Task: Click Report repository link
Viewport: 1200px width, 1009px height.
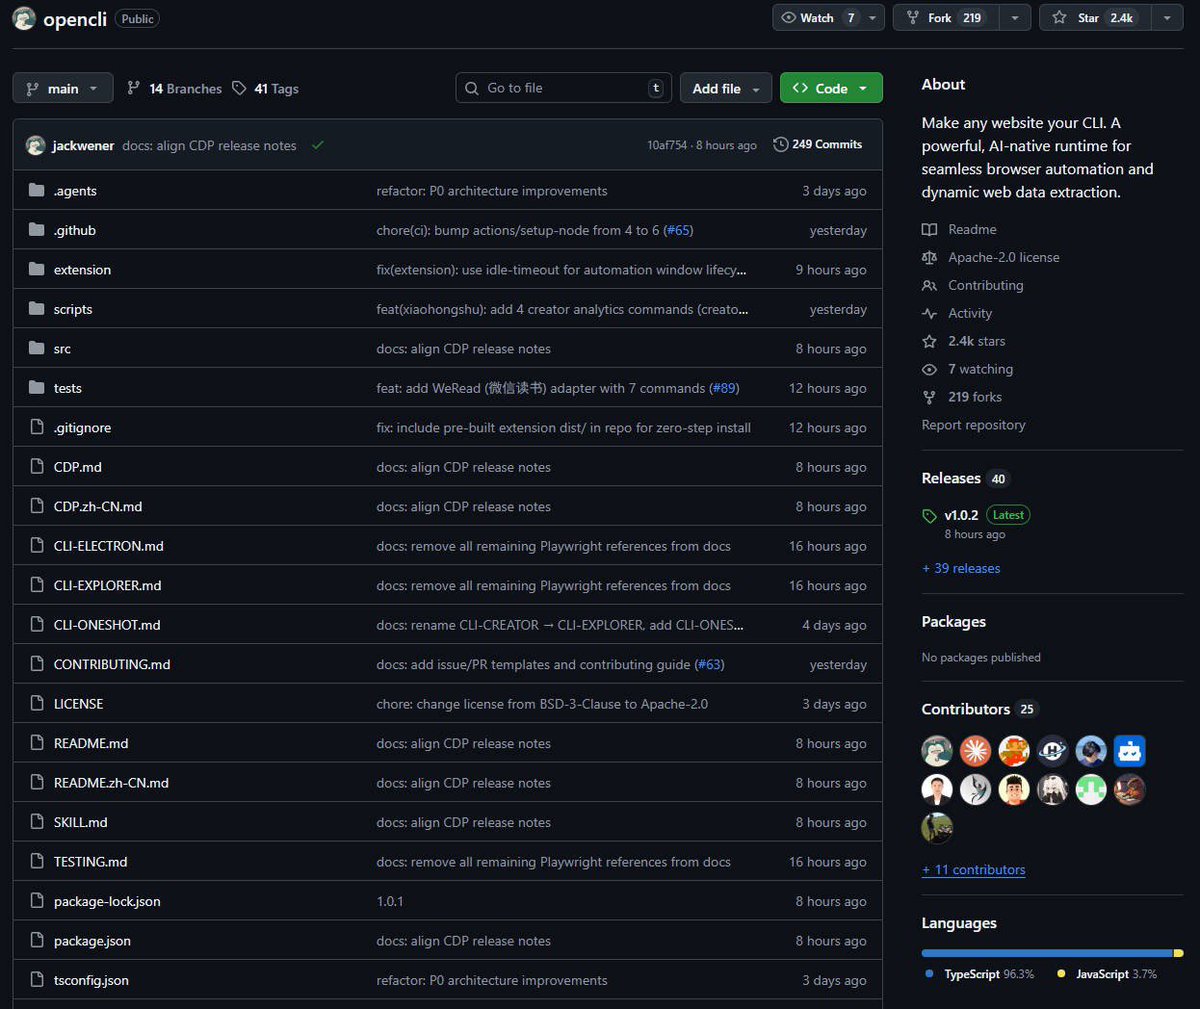Action: 973,425
